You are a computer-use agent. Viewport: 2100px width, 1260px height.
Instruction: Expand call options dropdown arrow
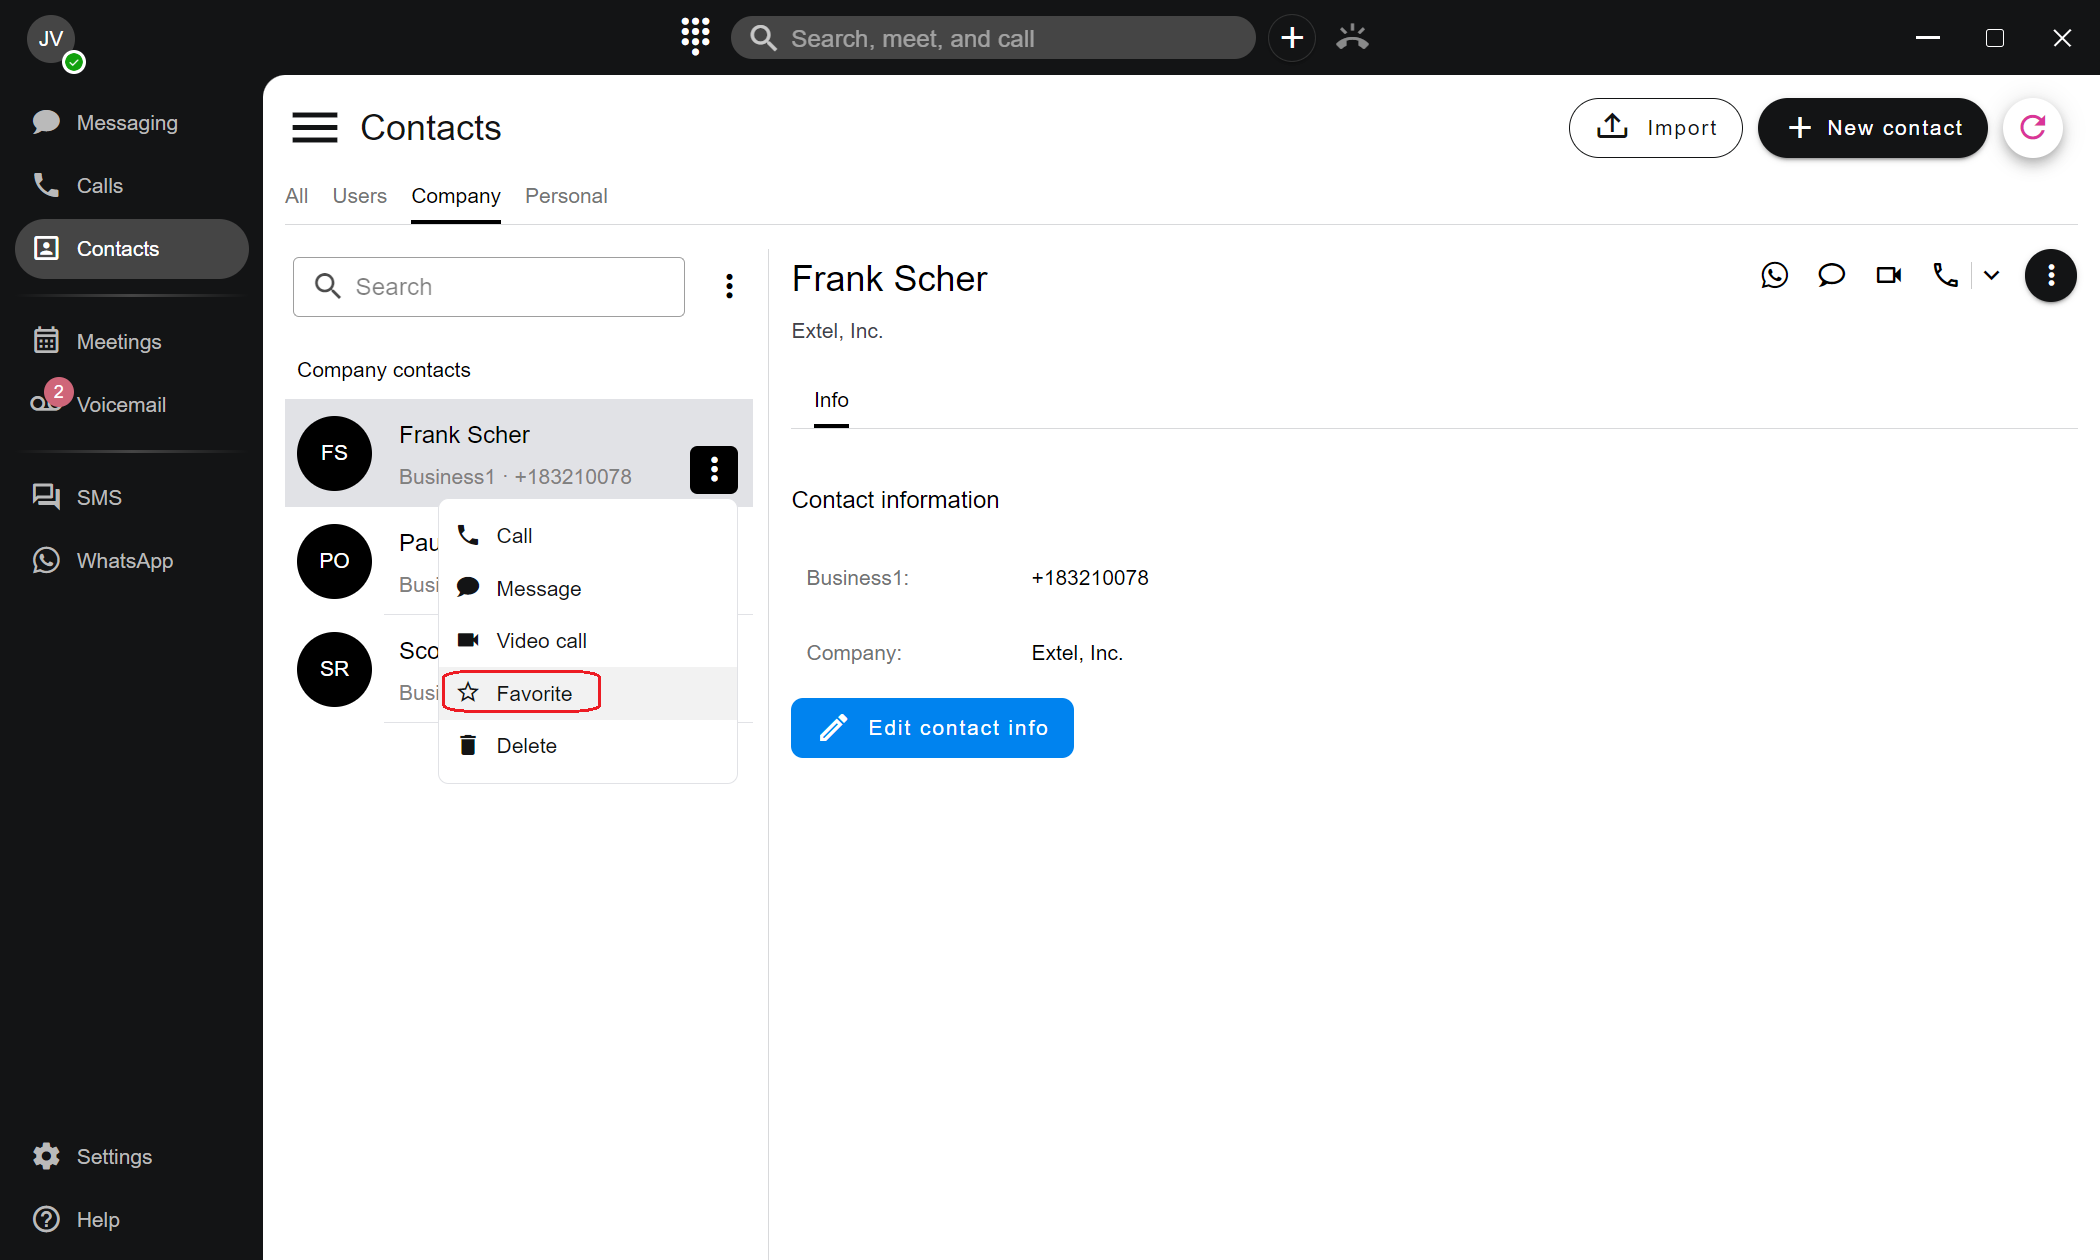click(x=1991, y=275)
